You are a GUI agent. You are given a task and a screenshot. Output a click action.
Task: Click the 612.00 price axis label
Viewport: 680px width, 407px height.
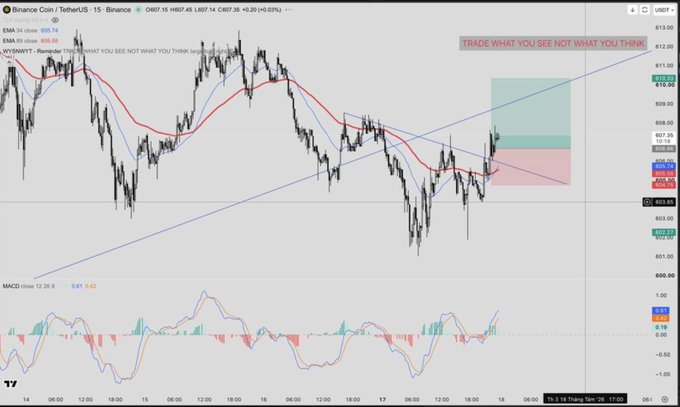click(664, 46)
